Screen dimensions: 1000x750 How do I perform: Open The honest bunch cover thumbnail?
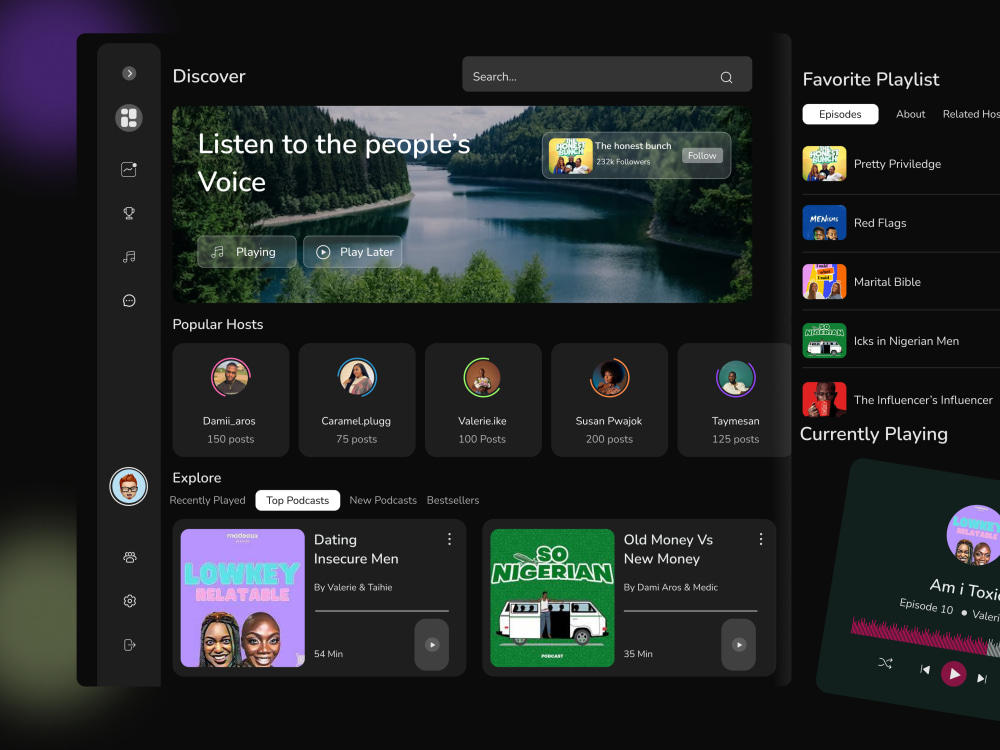point(570,156)
